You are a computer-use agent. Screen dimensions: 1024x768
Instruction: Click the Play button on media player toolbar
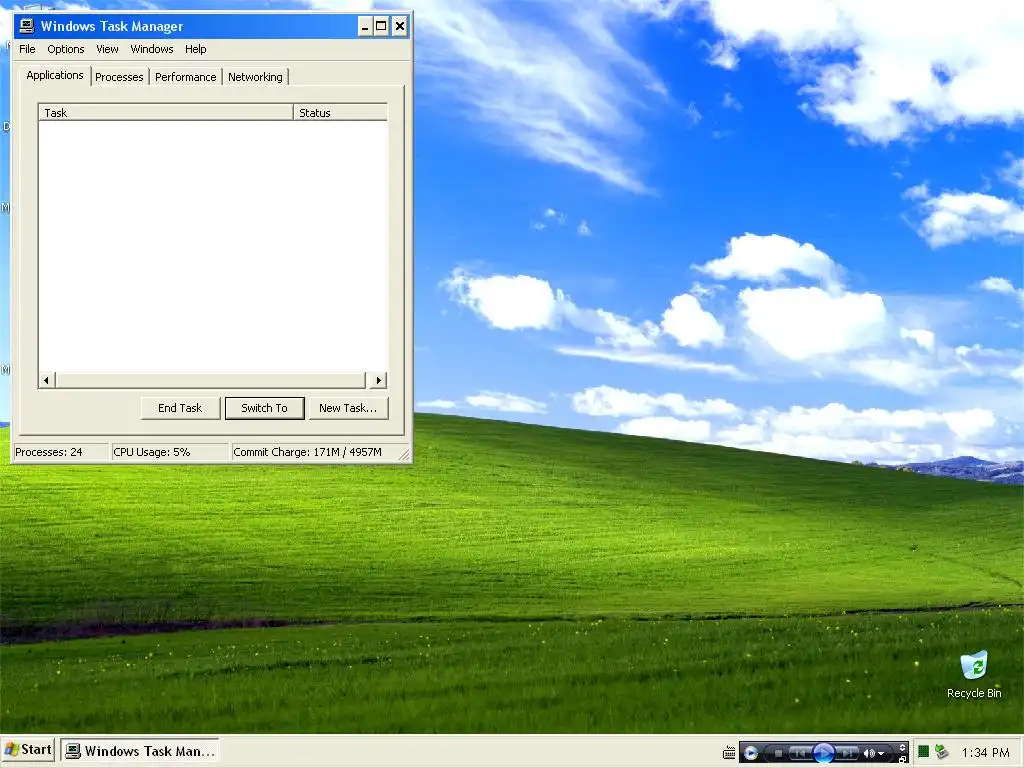pyautogui.click(x=824, y=753)
